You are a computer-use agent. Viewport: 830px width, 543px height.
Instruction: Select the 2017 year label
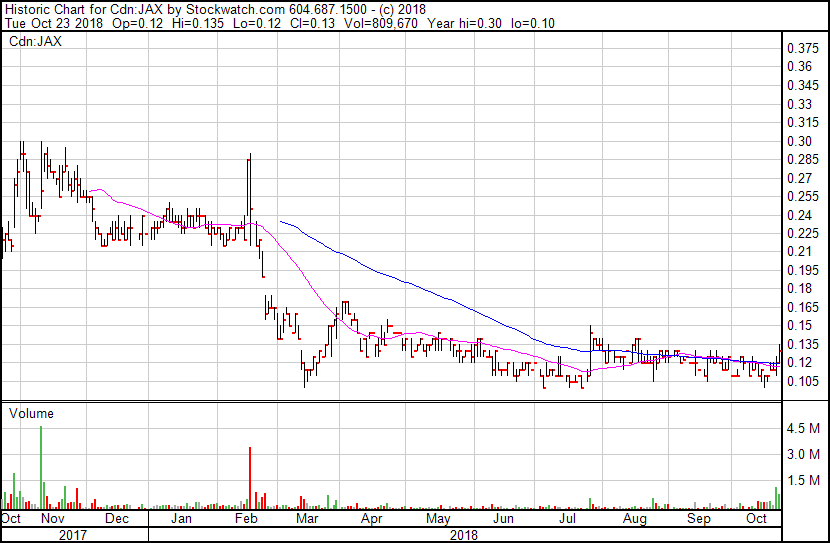[73, 535]
